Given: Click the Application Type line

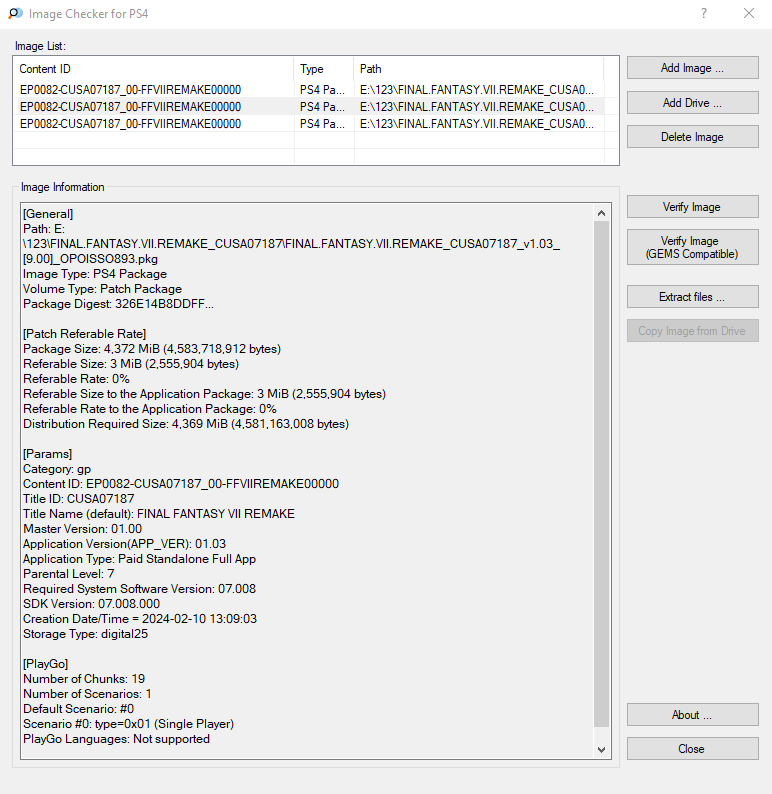Looking at the screenshot, I should coord(139,559).
